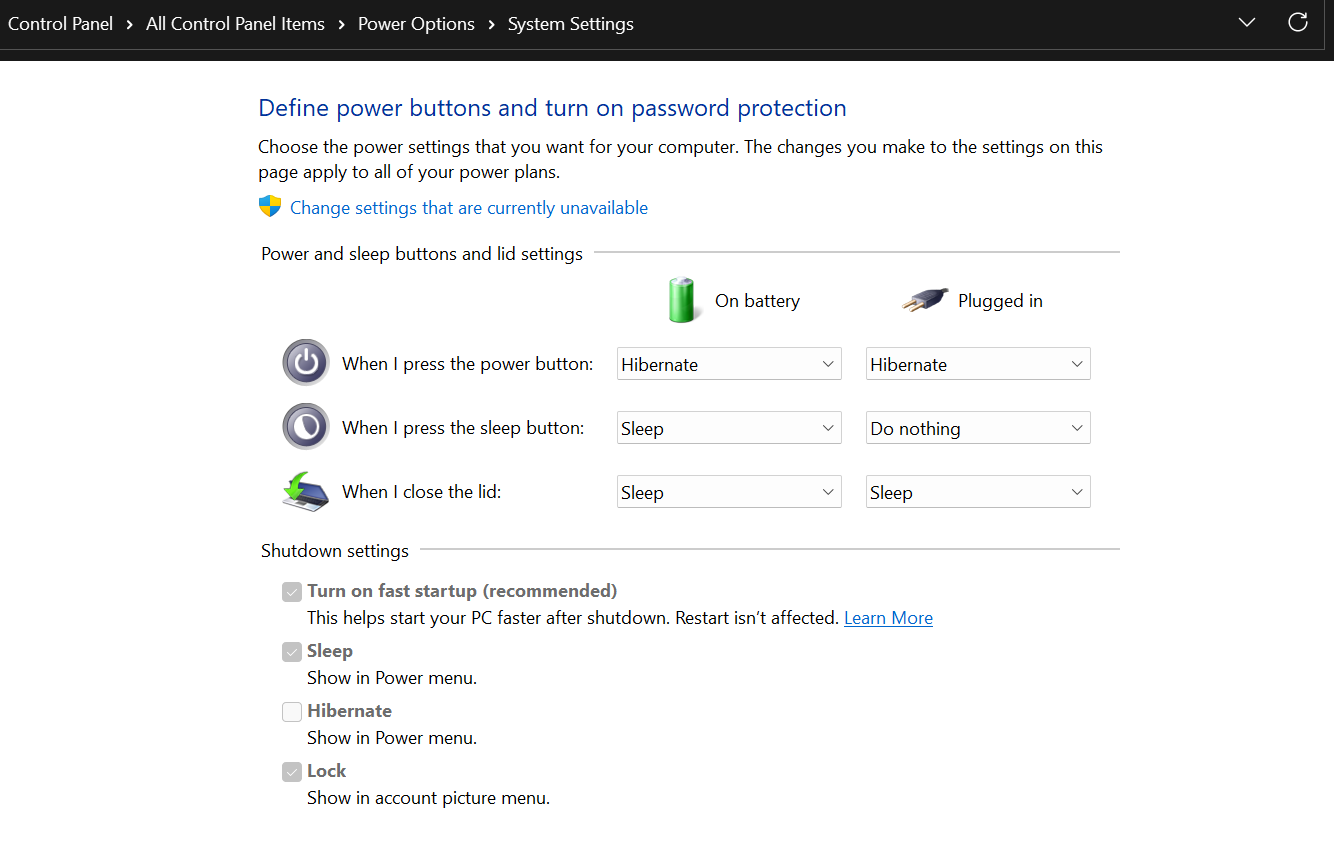The width and height of the screenshot is (1334, 868).
Task: Navigate to All Control Panel Items breadcrumb
Action: coord(235,24)
